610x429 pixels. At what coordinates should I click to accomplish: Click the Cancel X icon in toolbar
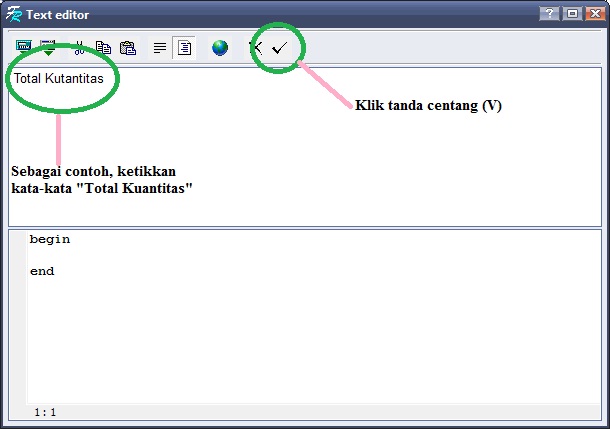click(x=256, y=48)
